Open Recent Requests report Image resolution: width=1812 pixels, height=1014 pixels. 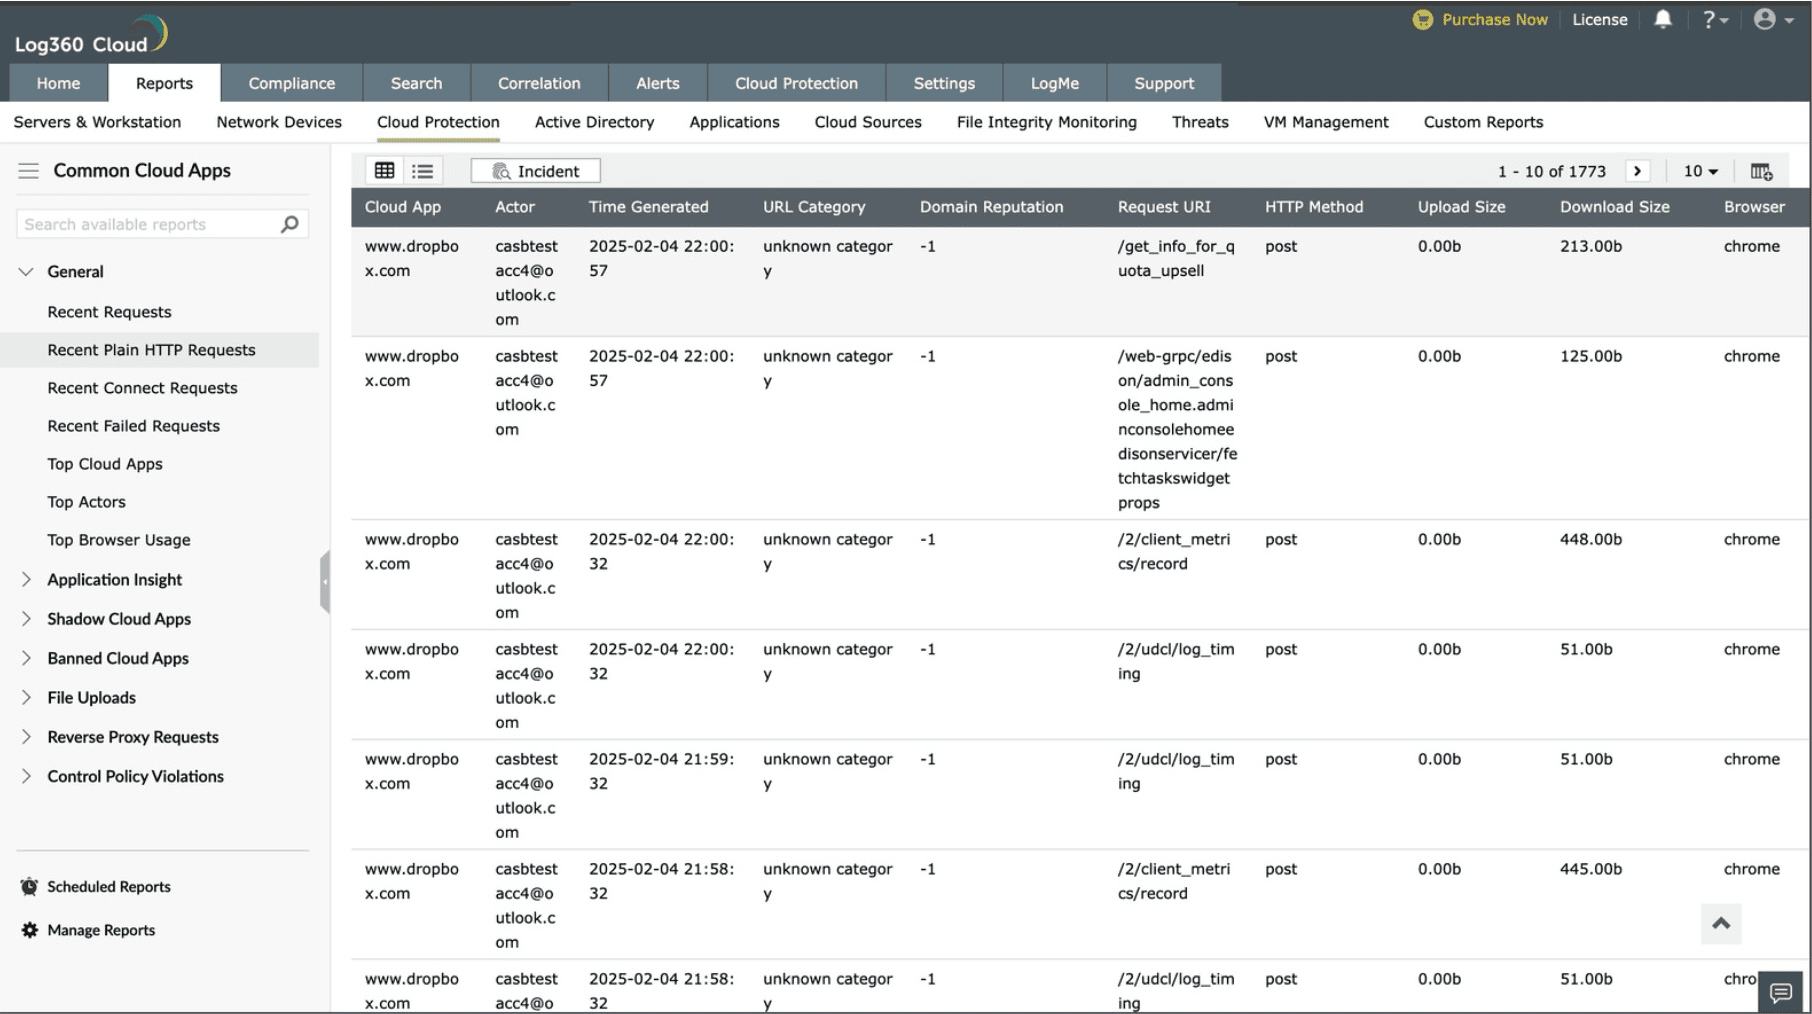click(109, 312)
